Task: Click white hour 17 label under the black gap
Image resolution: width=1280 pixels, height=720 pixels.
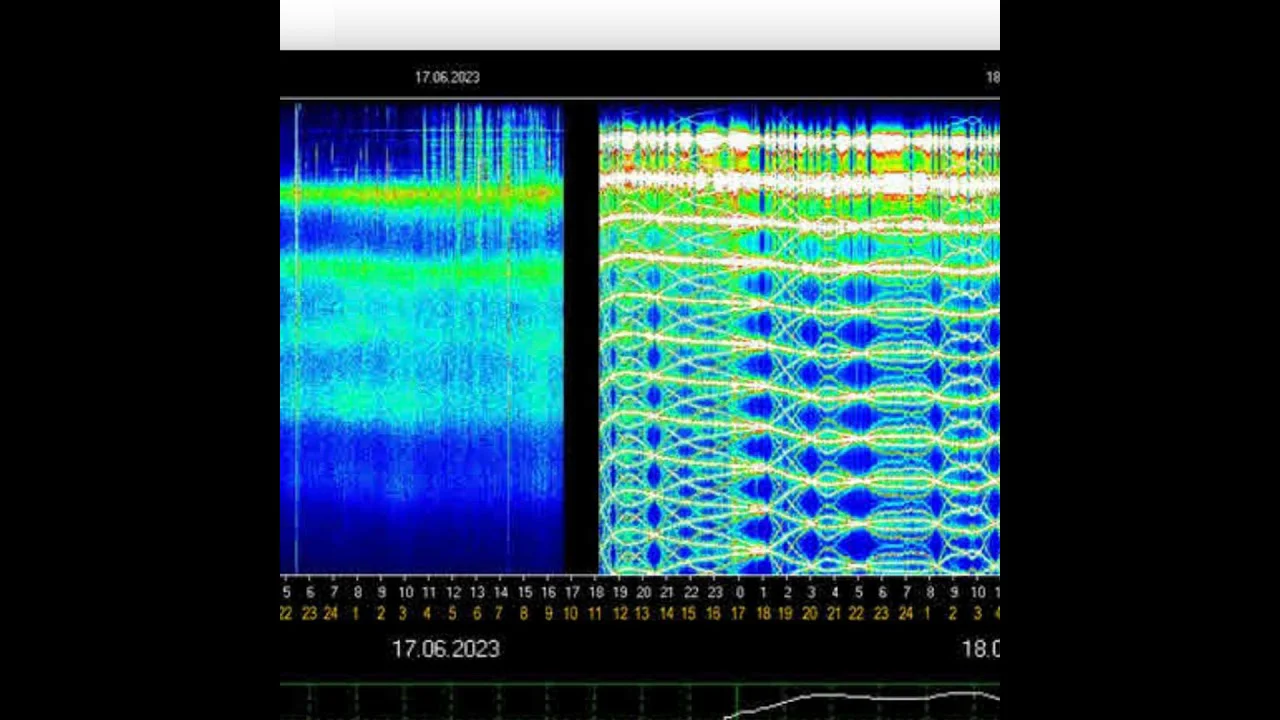Action: (x=572, y=593)
